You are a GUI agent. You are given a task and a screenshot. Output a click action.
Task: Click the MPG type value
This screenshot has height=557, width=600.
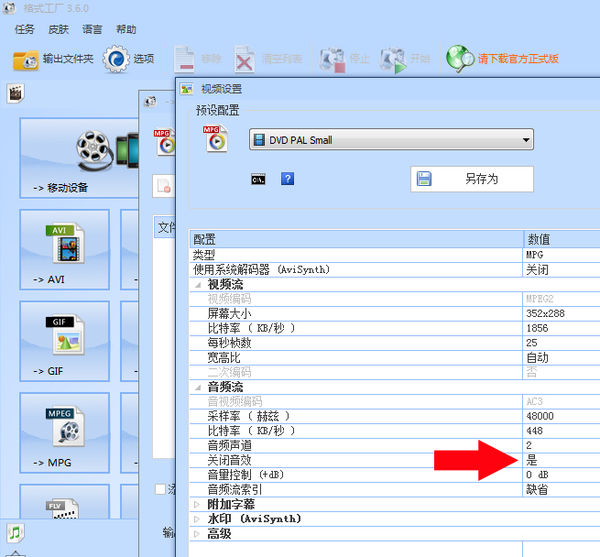[534, 255]
